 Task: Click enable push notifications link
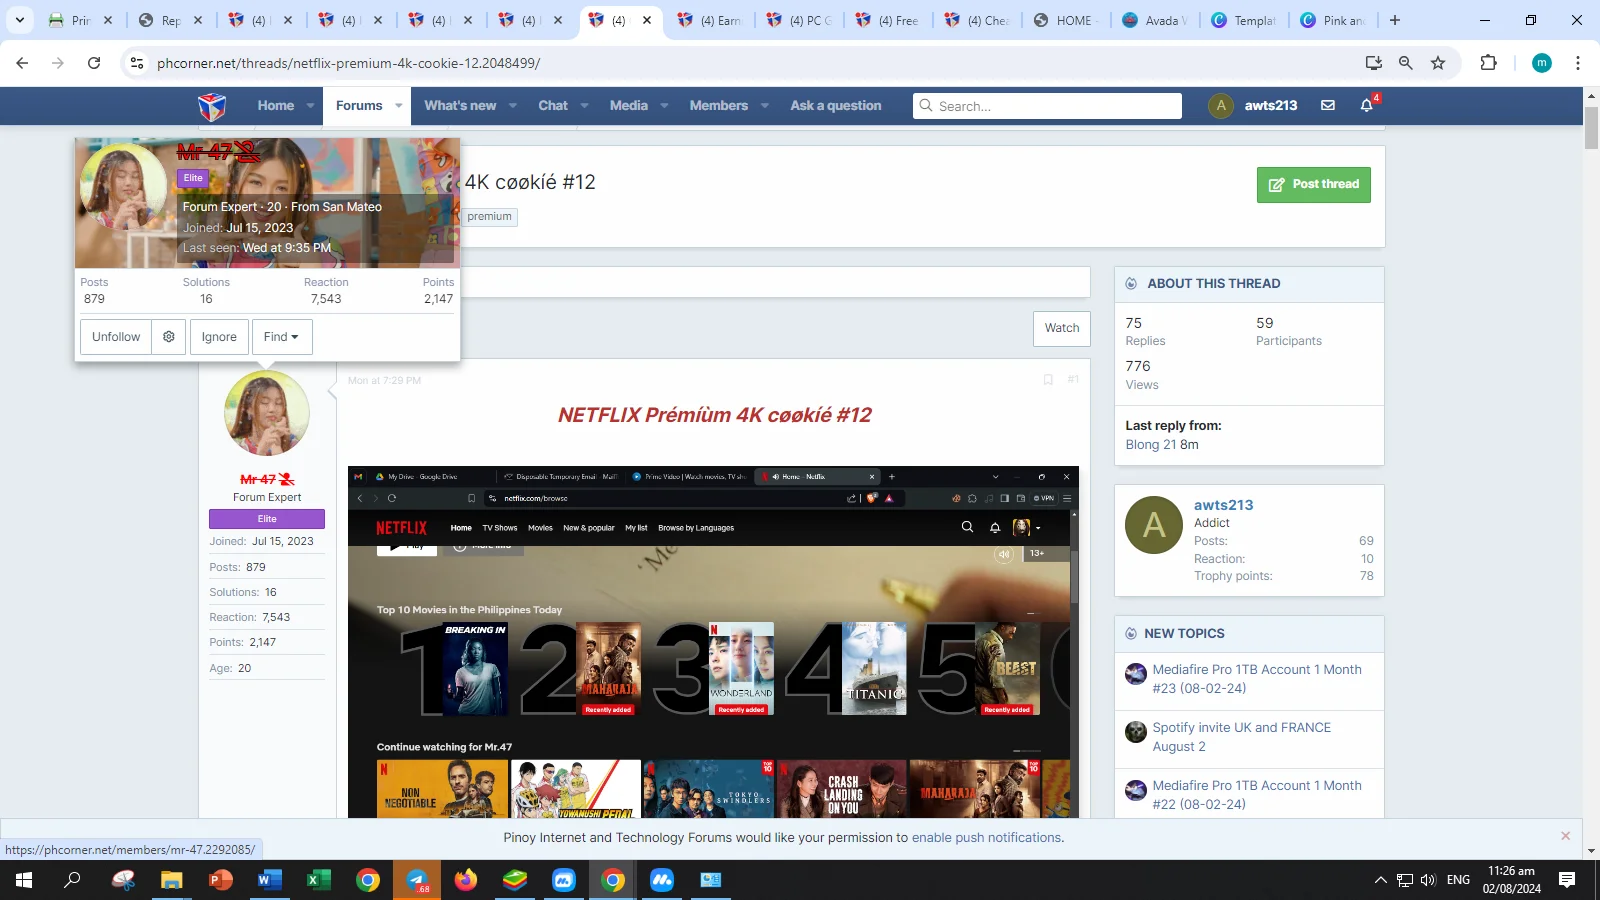tap(986, 838)
